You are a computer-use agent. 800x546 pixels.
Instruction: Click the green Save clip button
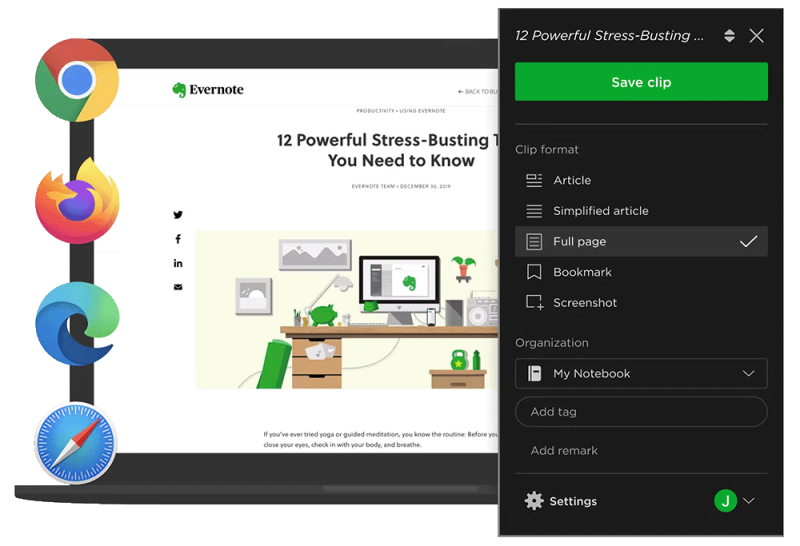click(641, 82)
